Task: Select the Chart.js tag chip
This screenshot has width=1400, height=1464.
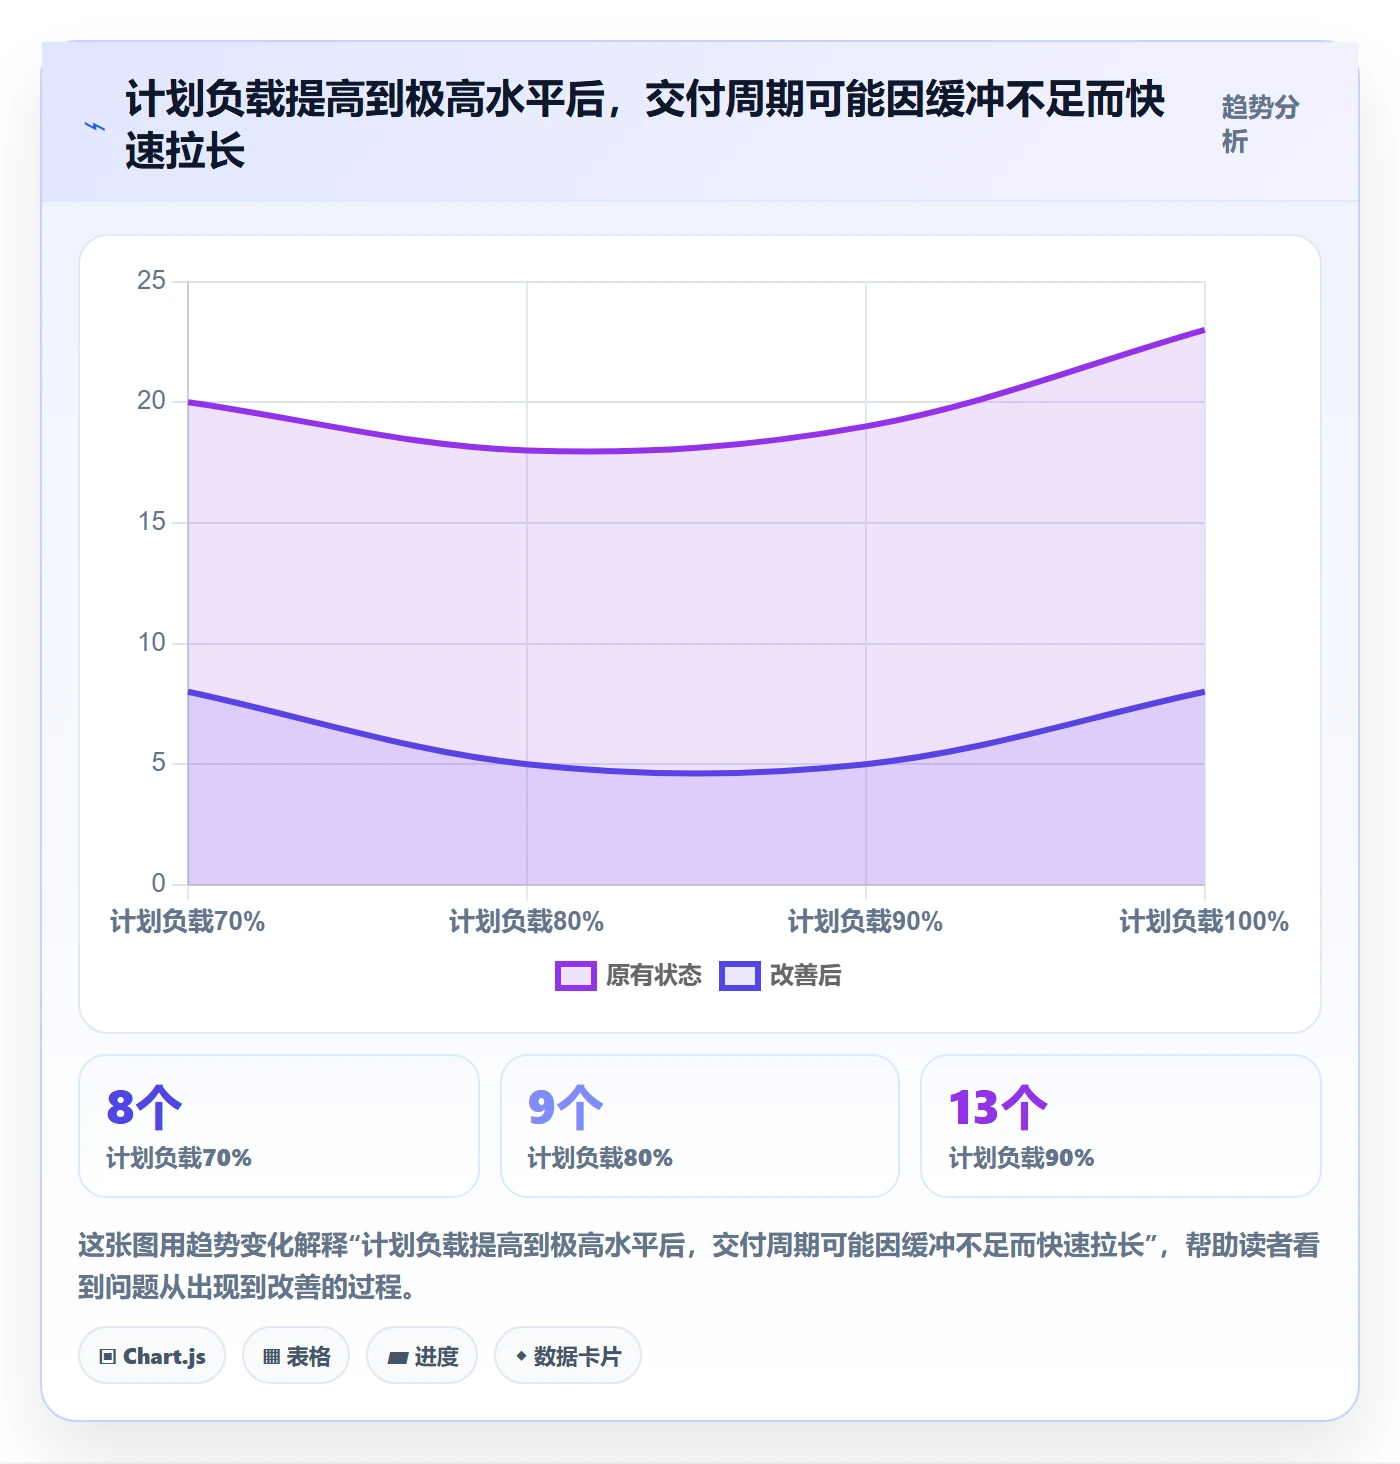Action: pyautogui.click(x=152, y=1356)
